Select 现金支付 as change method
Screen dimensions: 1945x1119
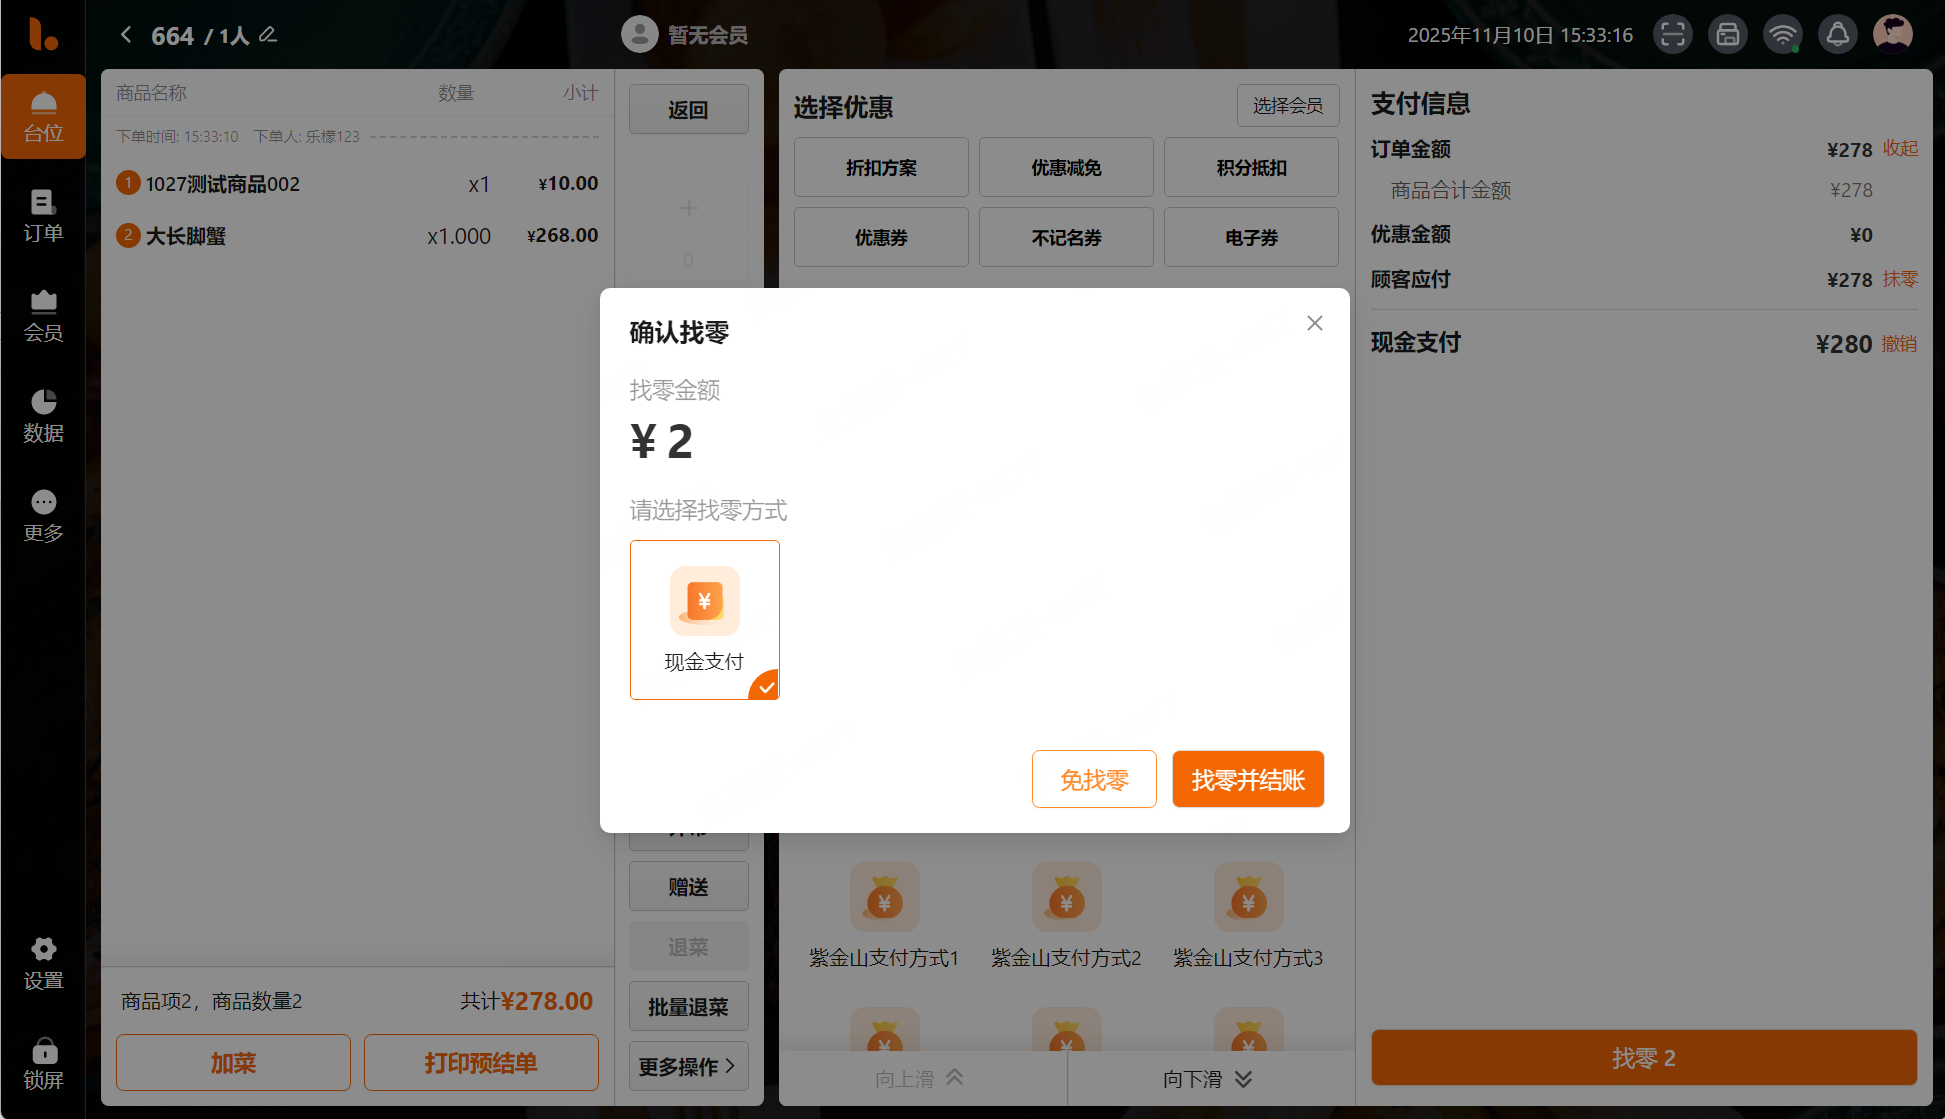point(704,619)
